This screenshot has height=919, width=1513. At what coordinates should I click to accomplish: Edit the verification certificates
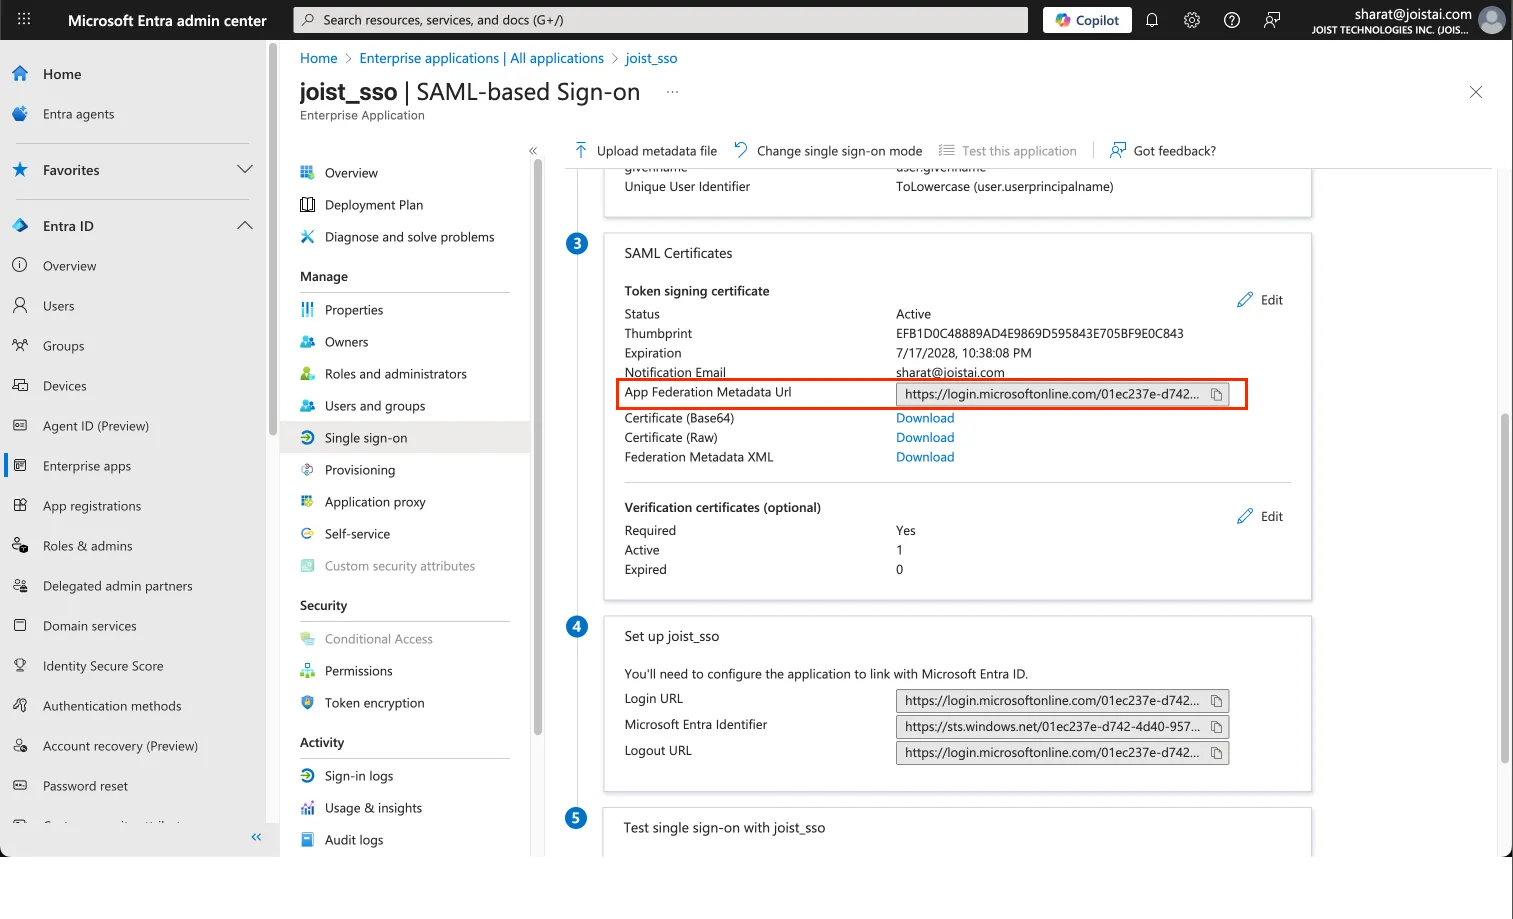click(x=1260, y=517)
